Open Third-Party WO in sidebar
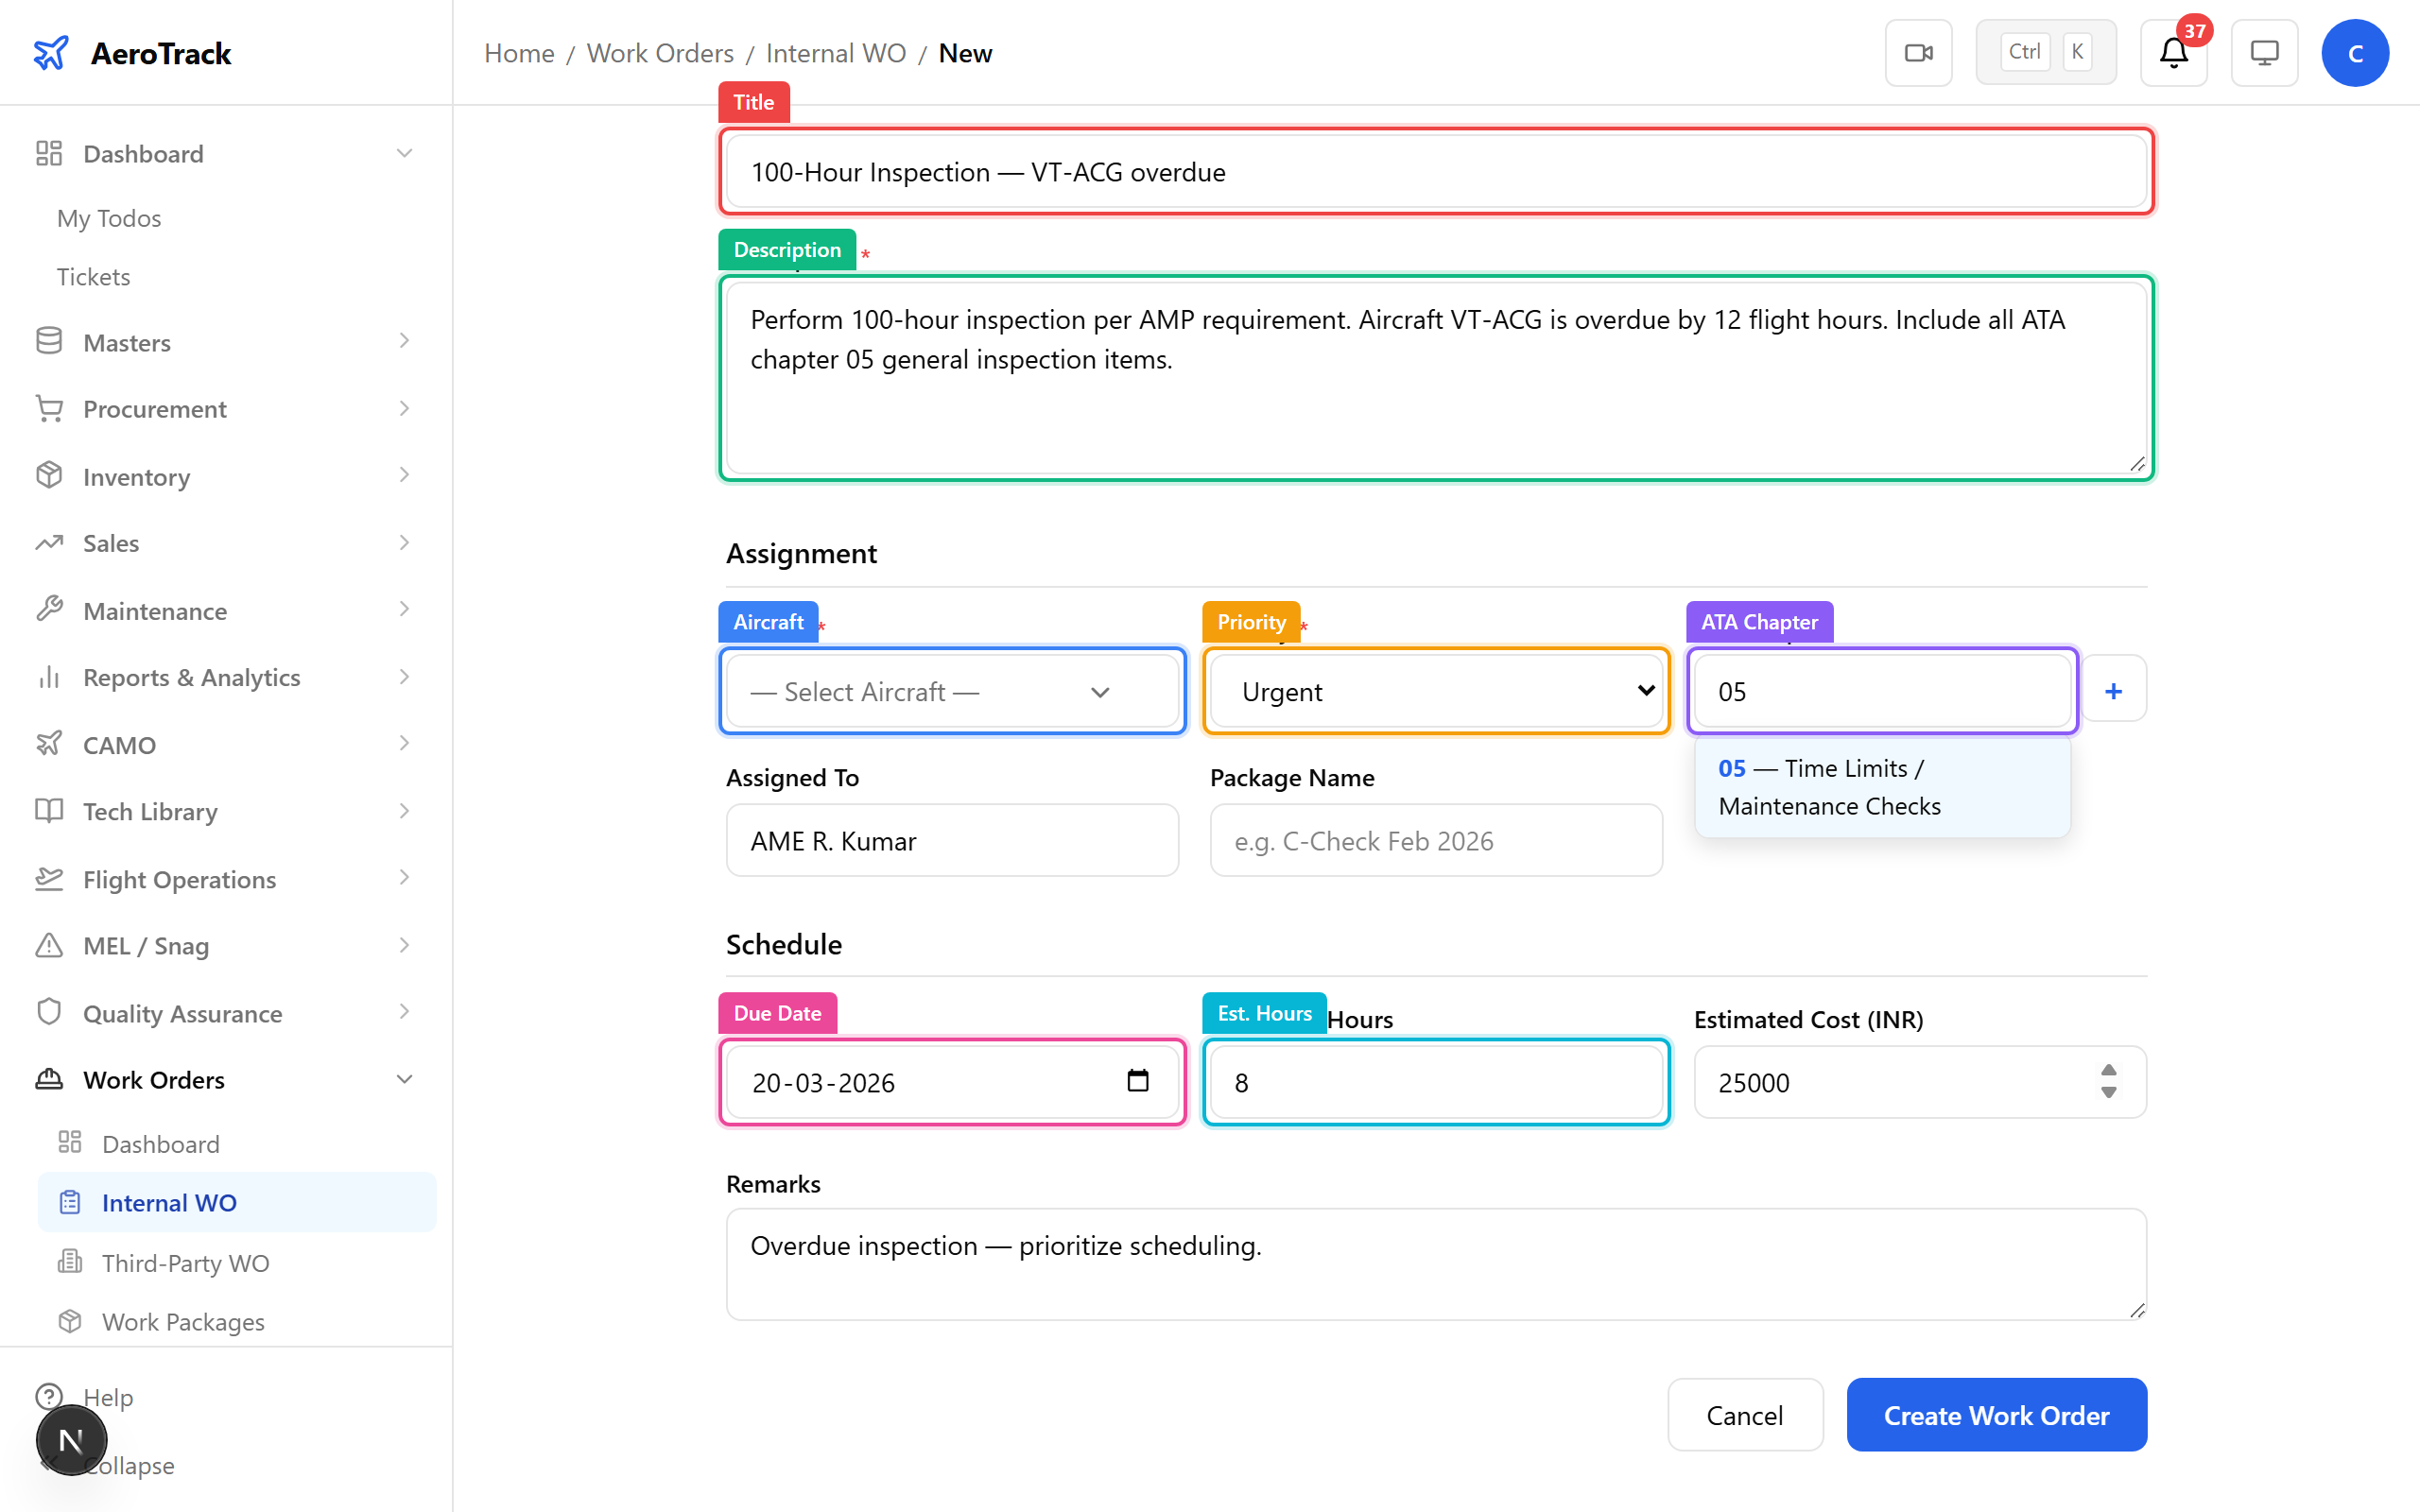Viewport: 2420px width, 1512px height. [x=185, y=1262]
